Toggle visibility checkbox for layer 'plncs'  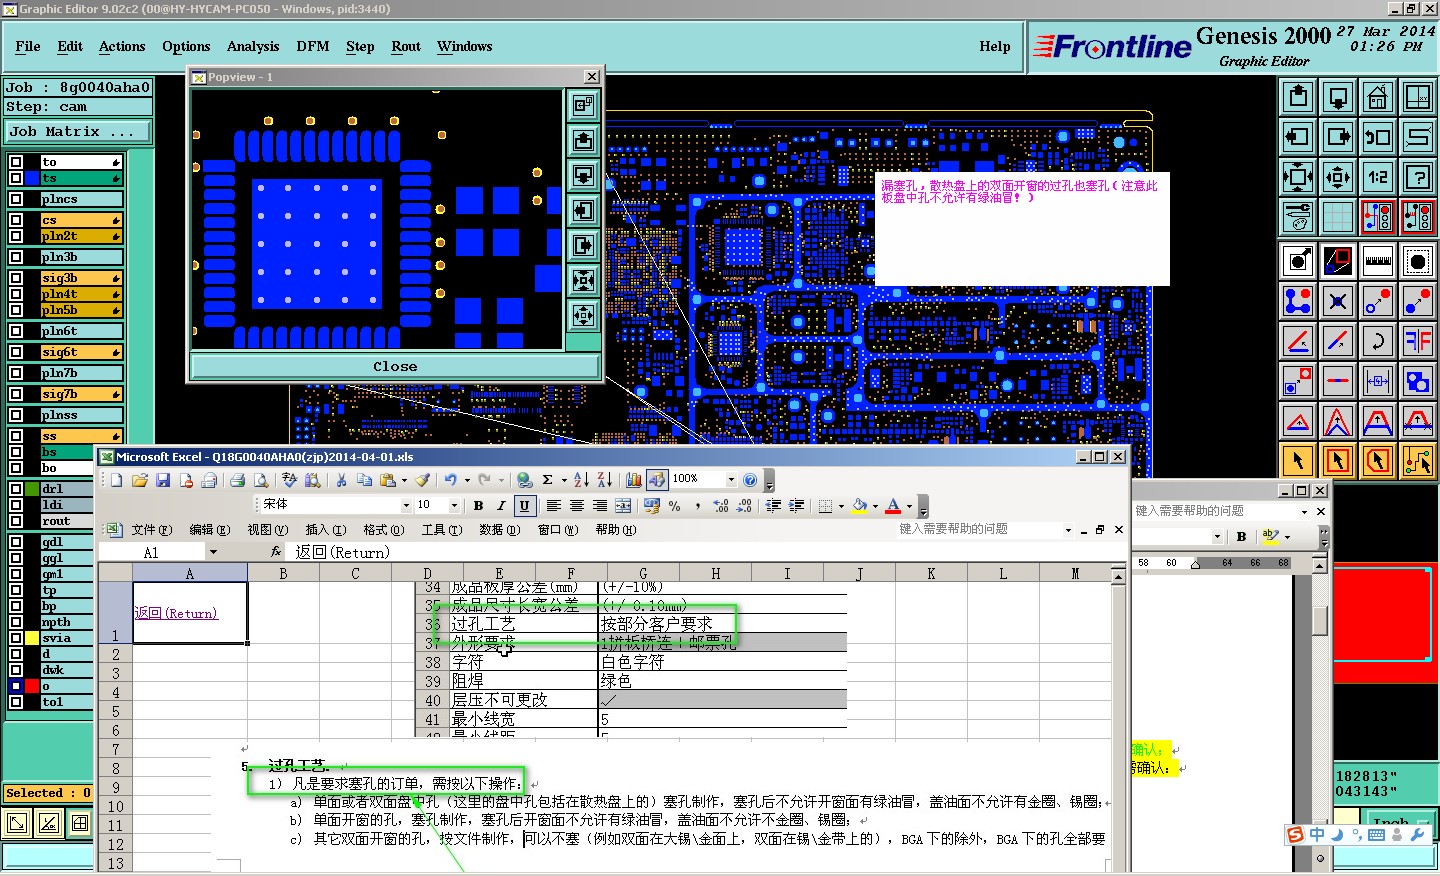16,199
